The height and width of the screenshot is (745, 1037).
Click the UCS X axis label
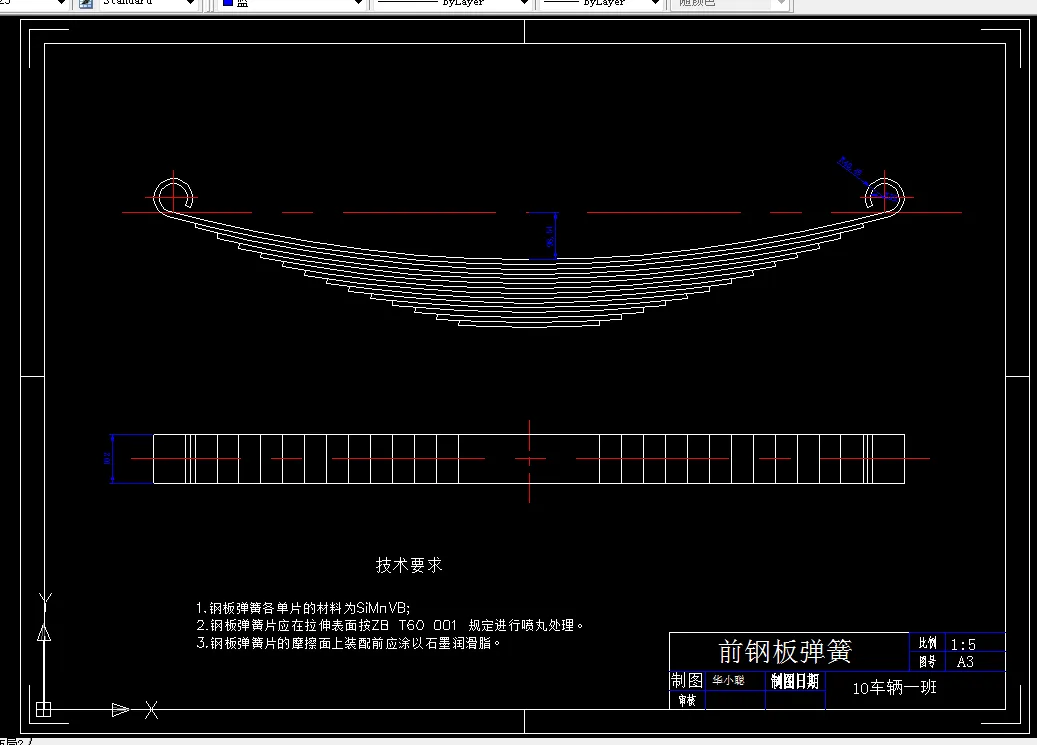tap(151, 710)
